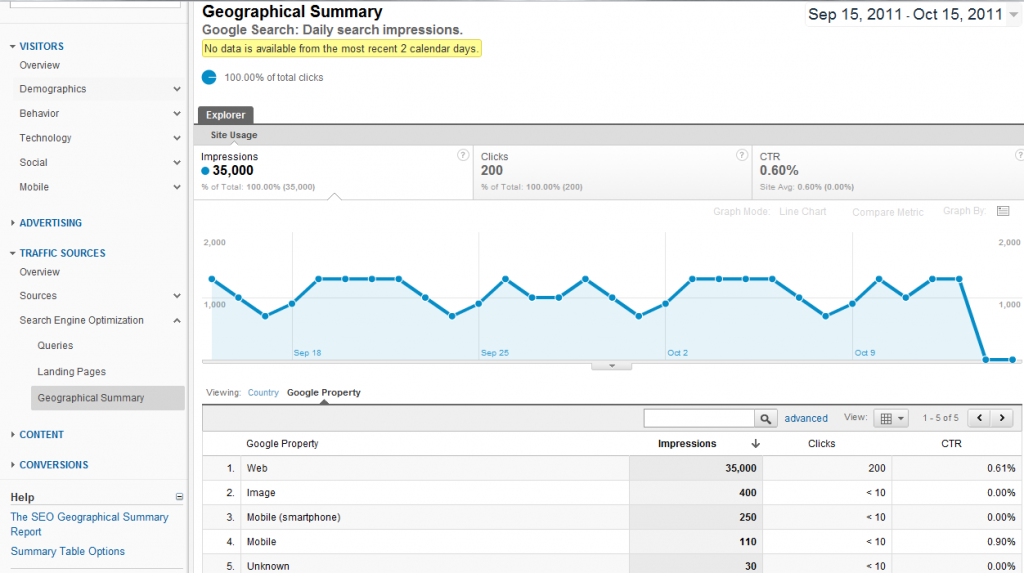This screenshot has height=573, width=1024.
Task: Click the Graph By icon
Action: point(1003,211)
